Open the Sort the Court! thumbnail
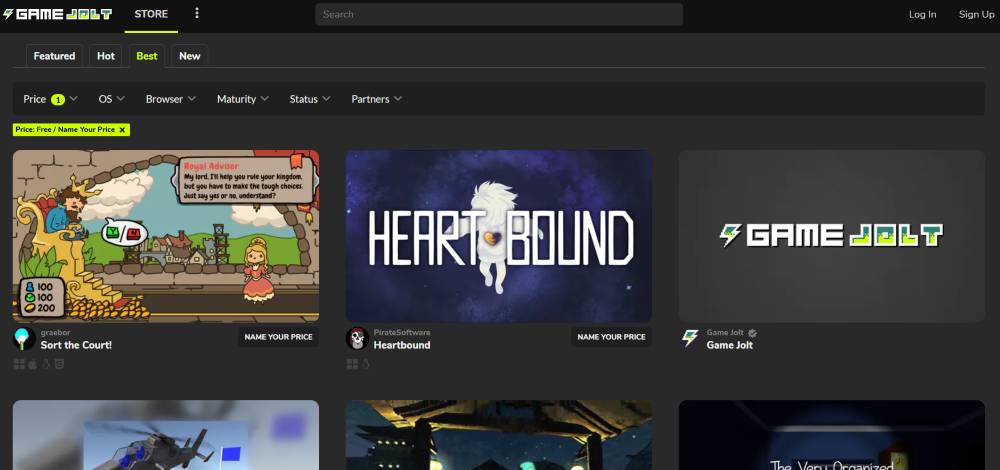1000x470 pixels. pos(166,236)
